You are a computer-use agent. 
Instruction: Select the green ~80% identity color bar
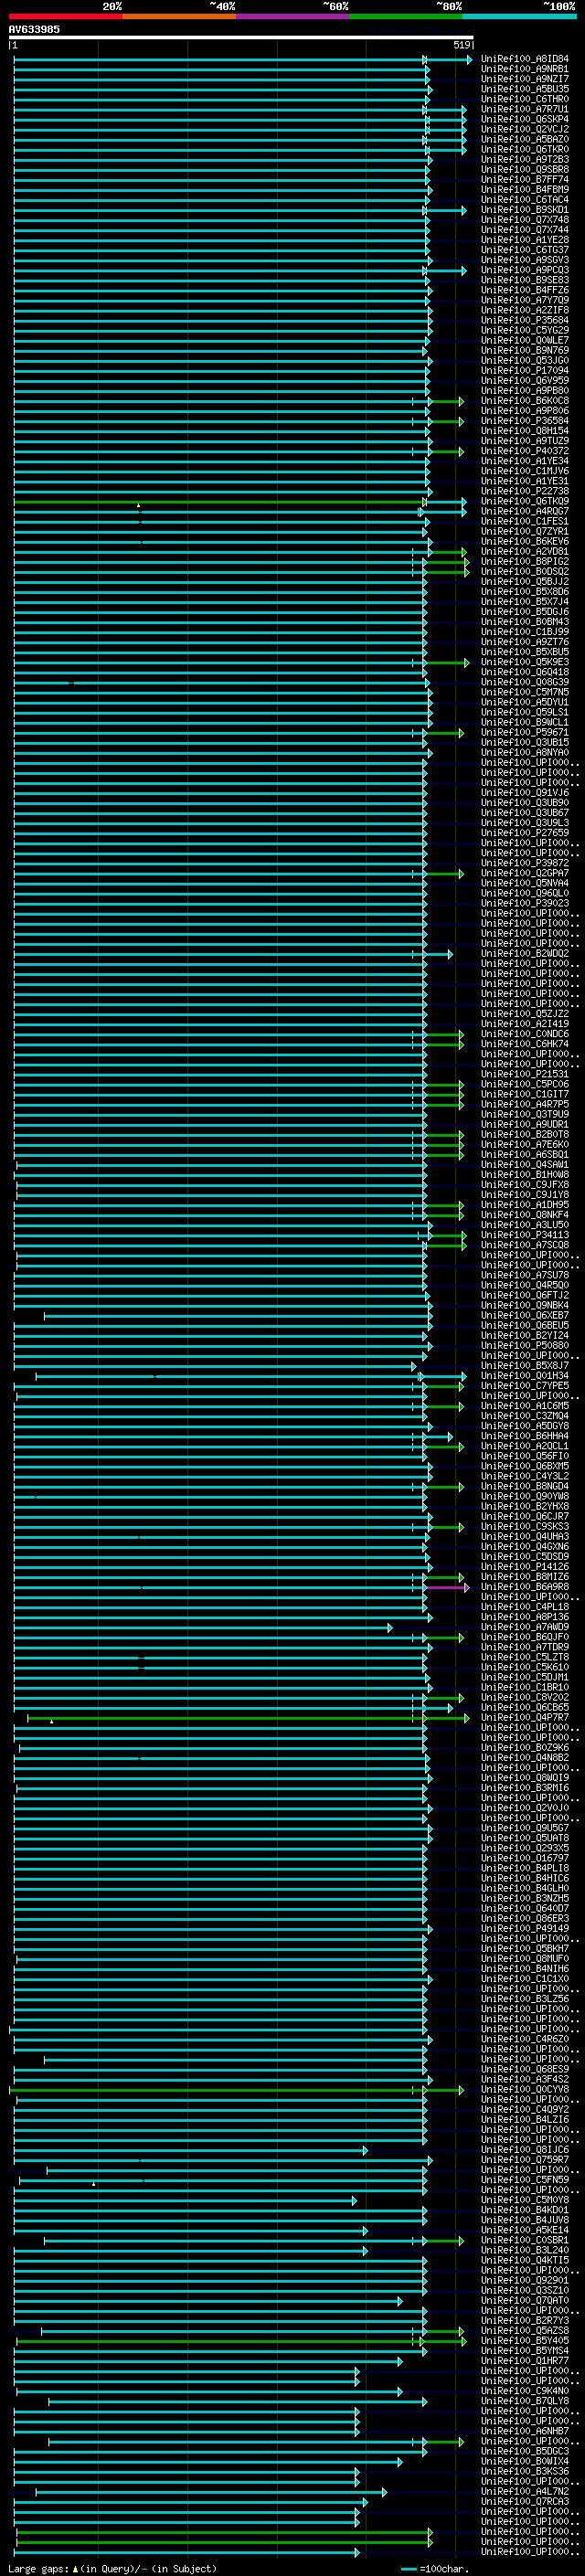coord(406,16)
